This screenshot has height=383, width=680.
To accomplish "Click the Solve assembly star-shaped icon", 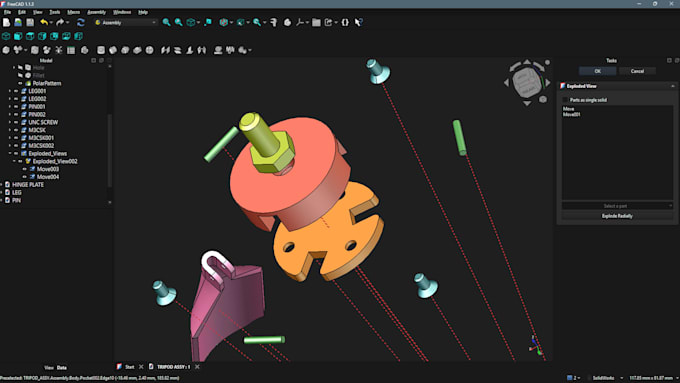I will tap(59, 50).
